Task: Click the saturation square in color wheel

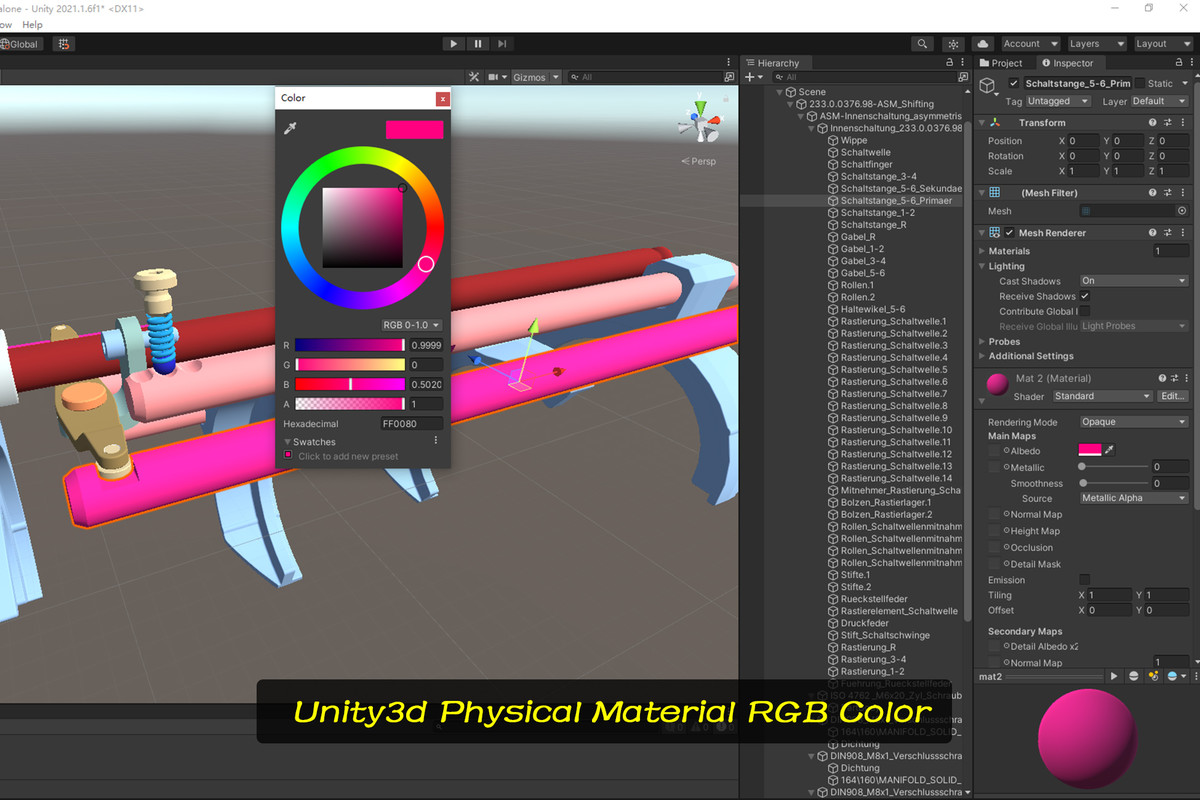Action: pyautogui.click(x=362, y=228)
